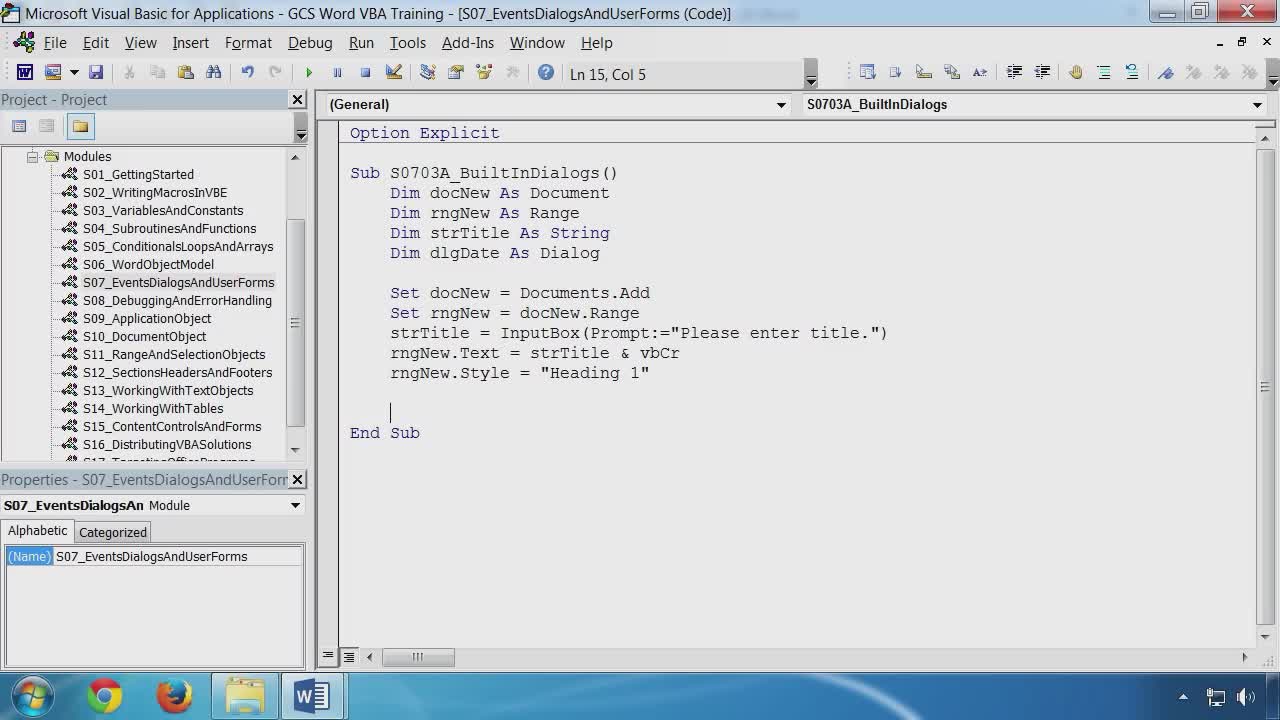The image size is (1280, 720).
Task: Open Object Browser toolbar icon
Action: click(484, 72)
